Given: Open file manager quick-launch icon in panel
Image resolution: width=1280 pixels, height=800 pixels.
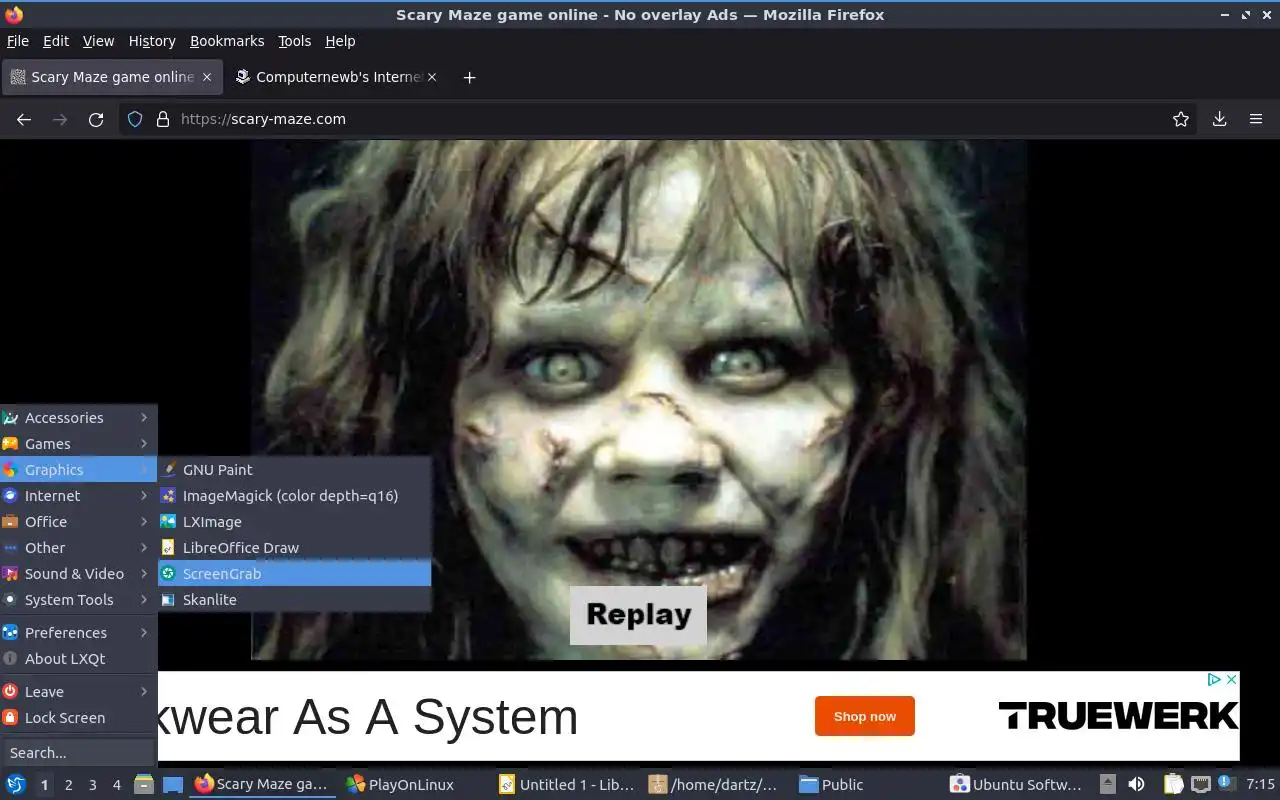Looking at the screenshot, I should pyautogui.click(x=144, y=785).
